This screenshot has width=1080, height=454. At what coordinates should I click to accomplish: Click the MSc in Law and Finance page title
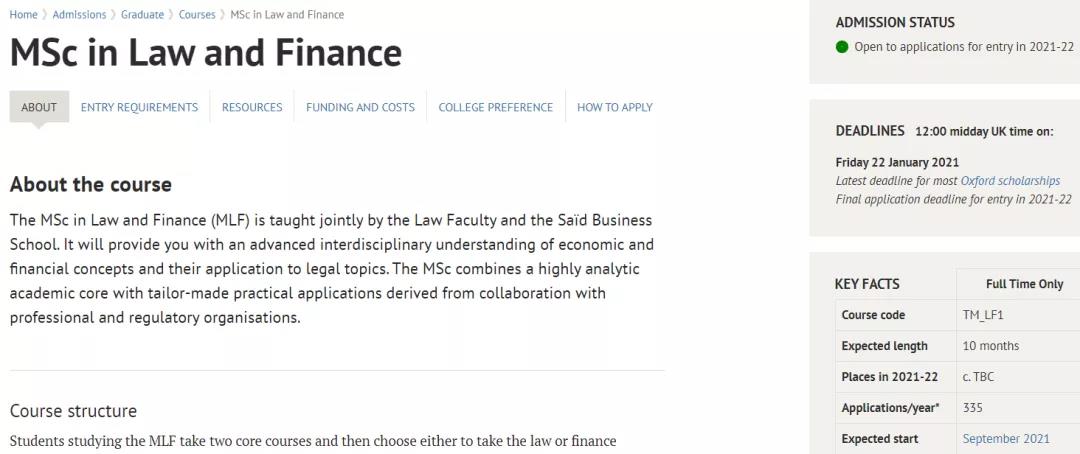coord(206,53)
